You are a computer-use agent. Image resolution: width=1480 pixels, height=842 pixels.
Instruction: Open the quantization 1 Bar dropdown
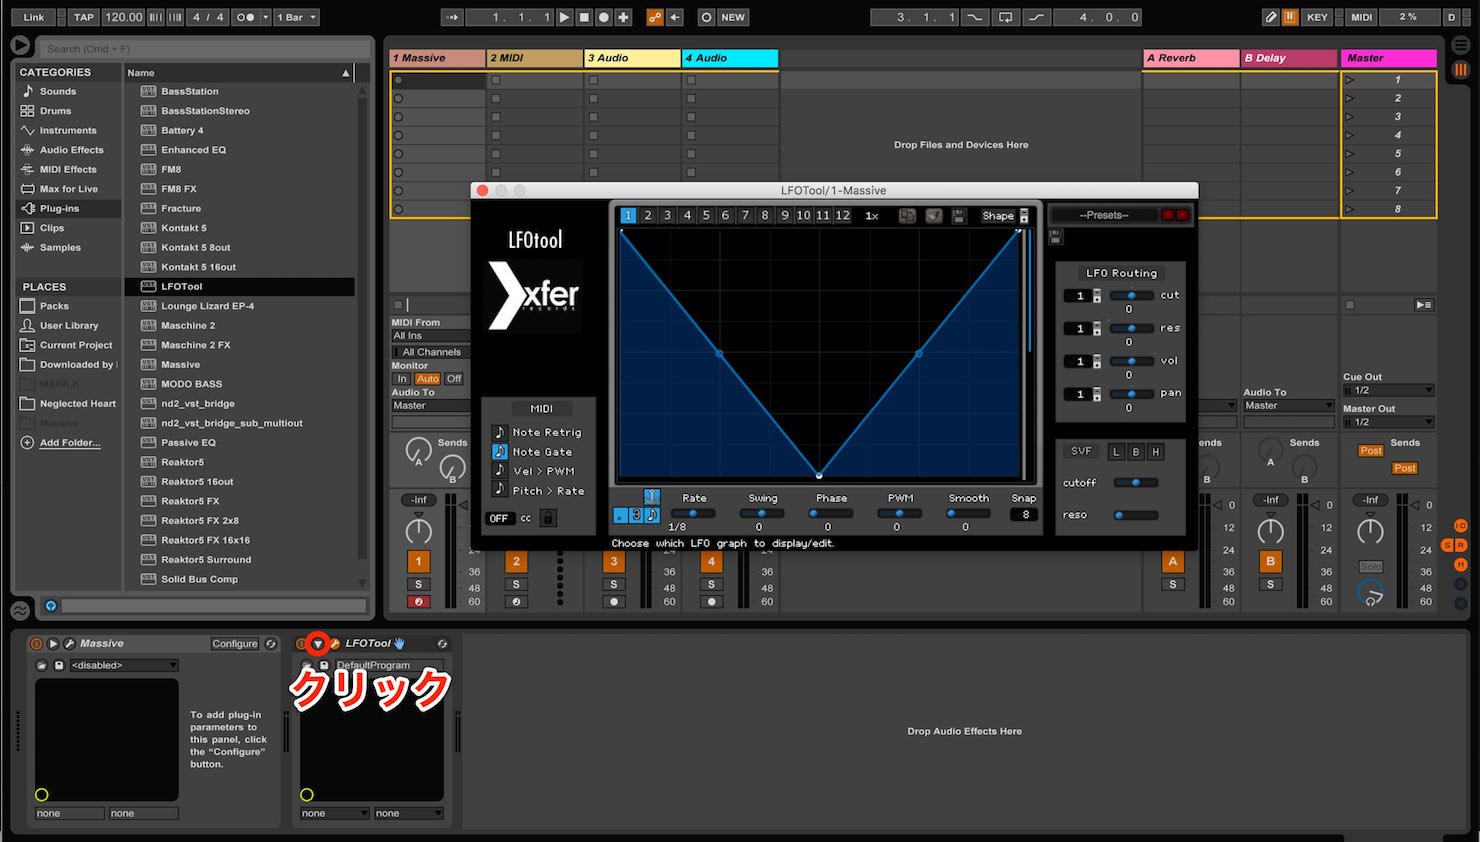click(297, 17)
